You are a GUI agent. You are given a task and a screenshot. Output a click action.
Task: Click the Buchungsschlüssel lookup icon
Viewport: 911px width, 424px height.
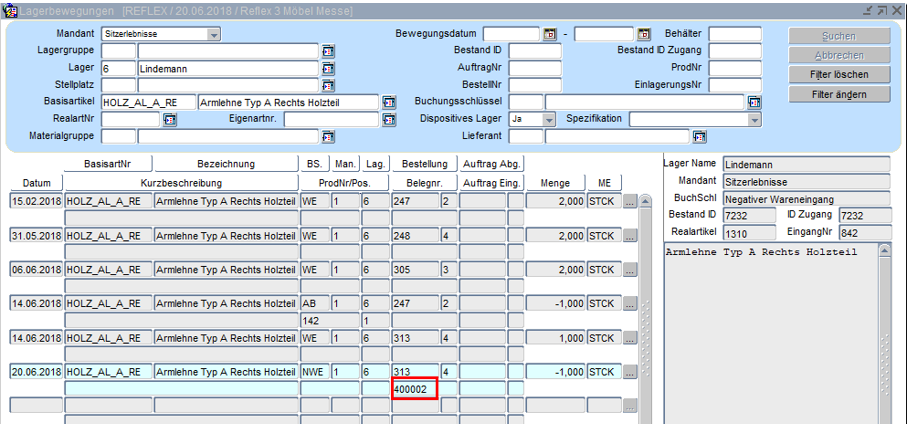pos(754,102)
